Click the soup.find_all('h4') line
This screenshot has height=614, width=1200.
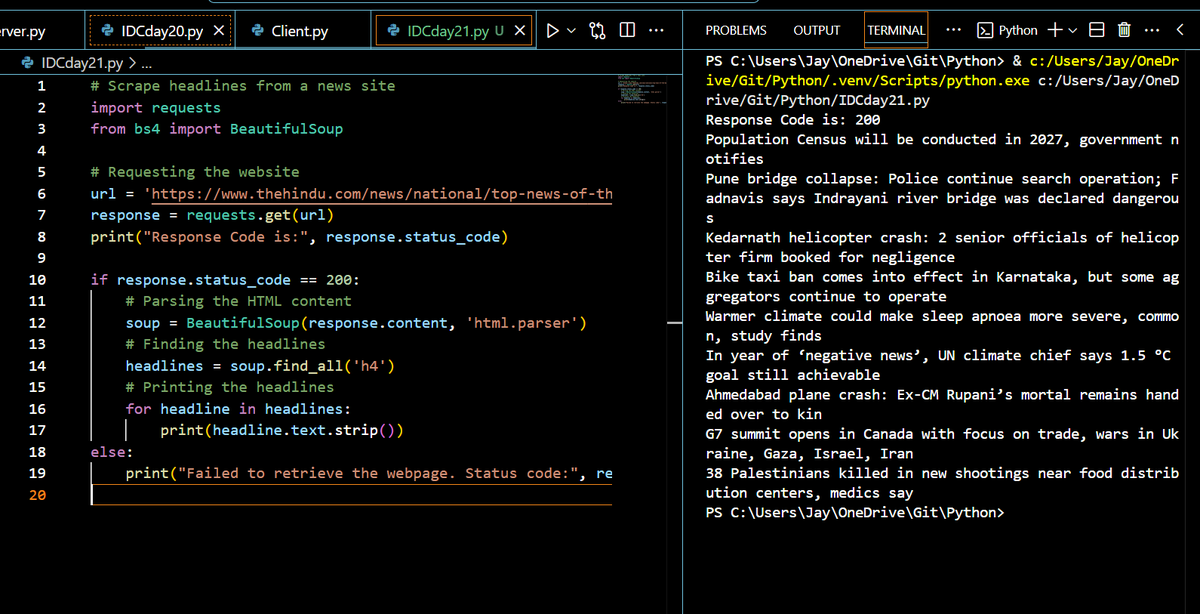(x=260, y=366)
